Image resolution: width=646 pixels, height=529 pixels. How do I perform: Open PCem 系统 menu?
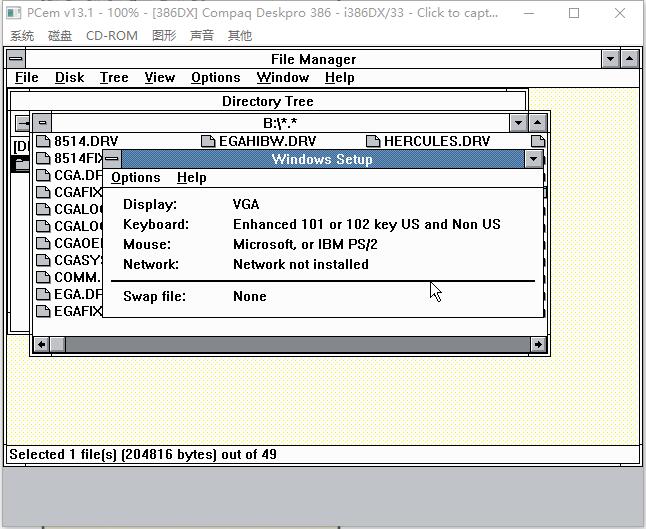click(x=22, y=36)
